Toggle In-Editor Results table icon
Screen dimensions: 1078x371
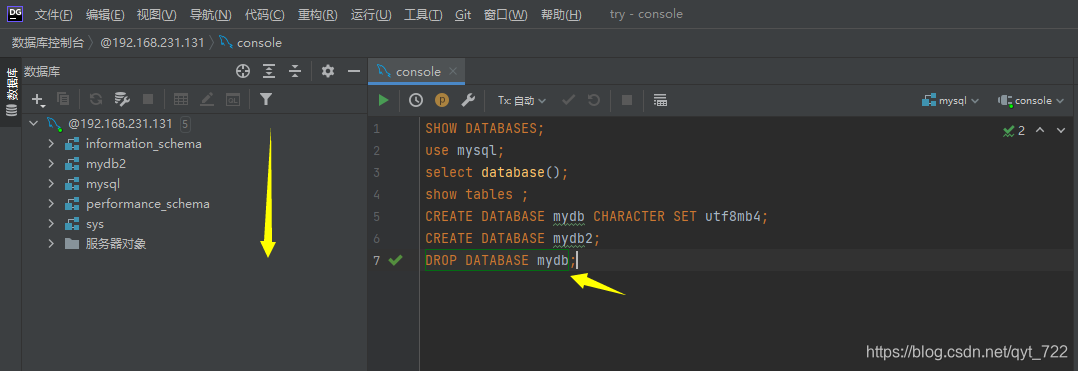[x=660, y=100]
